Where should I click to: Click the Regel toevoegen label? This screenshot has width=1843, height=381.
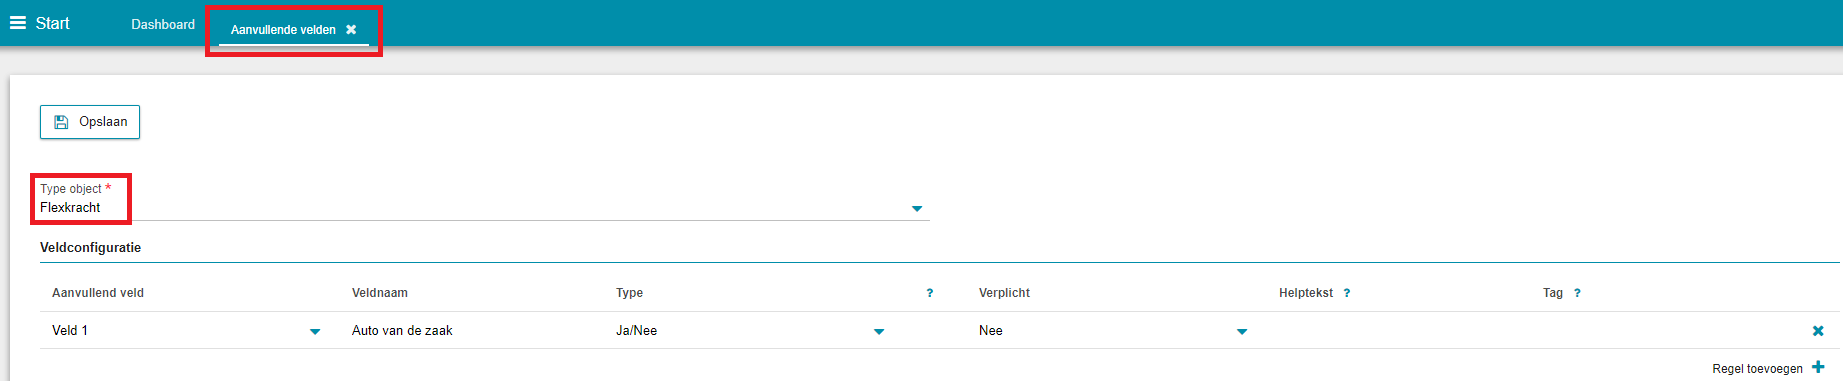(1757, 369)
